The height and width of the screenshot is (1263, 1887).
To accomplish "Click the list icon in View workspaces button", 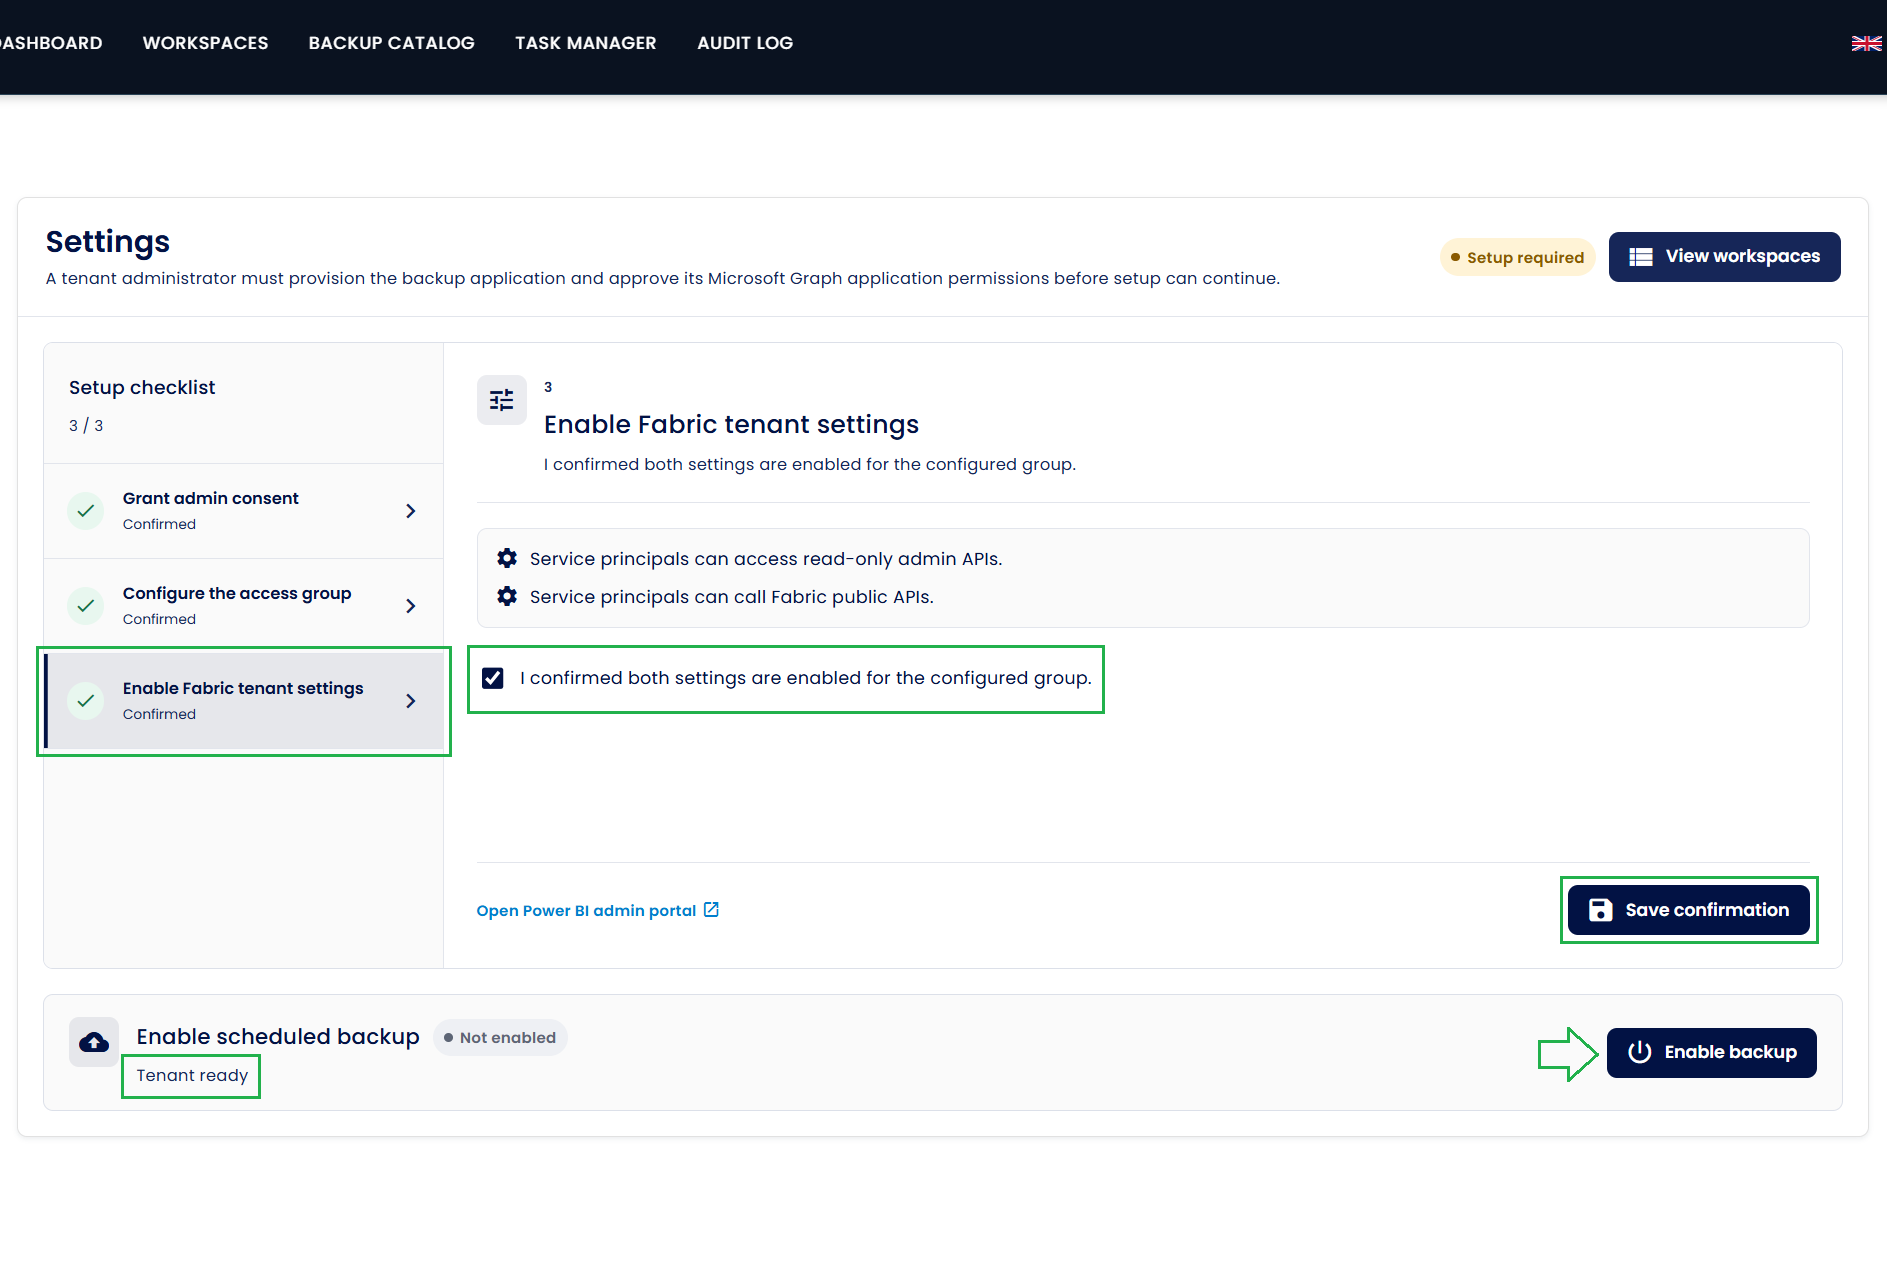I will (1641, 257).
